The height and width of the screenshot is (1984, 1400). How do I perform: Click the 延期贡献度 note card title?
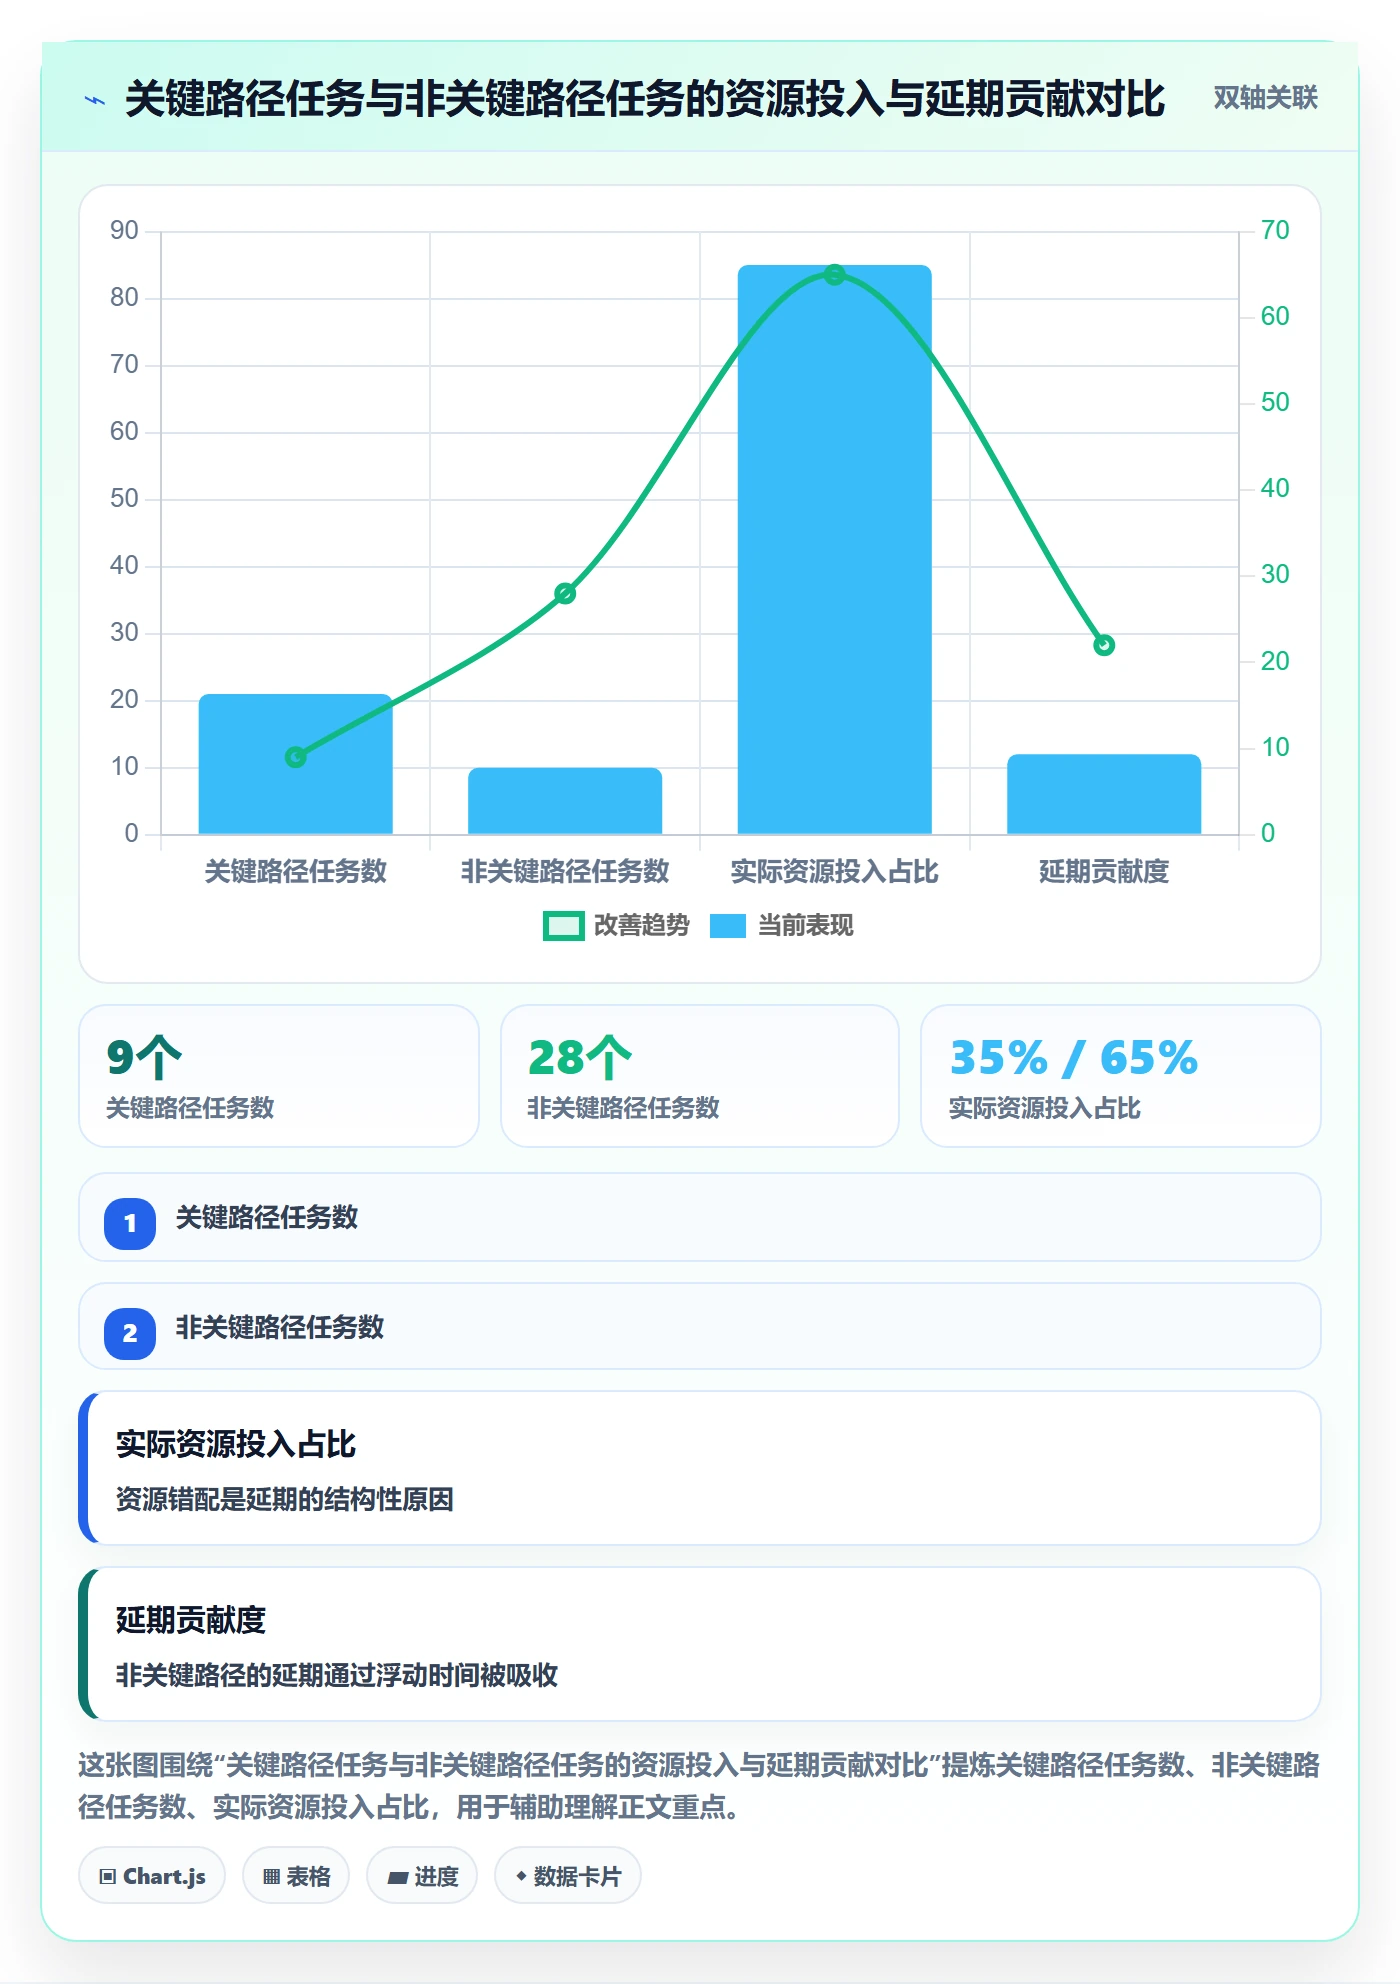(191, 1620)
